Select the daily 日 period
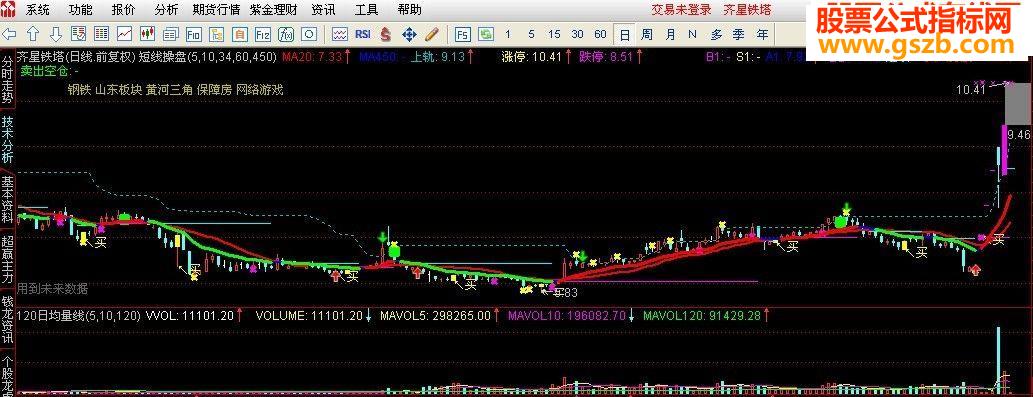 pos(624,34)
